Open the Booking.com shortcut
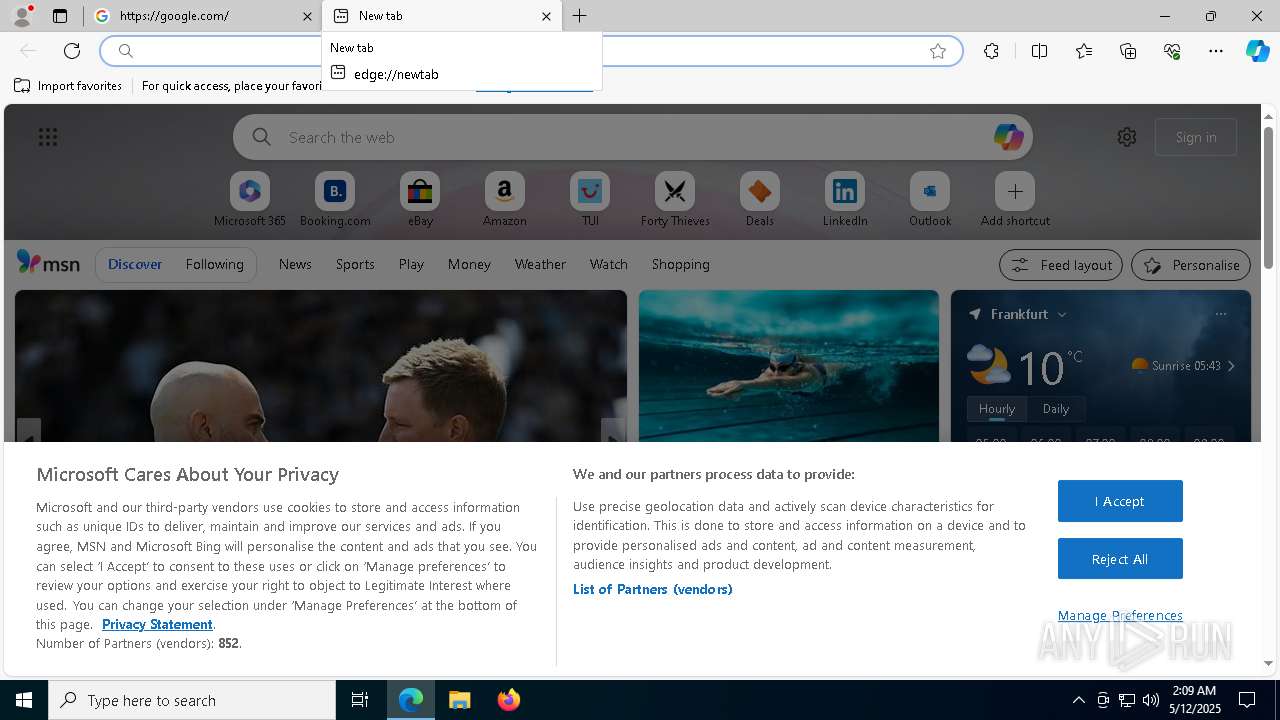Image resolution: width=1280 pixels, height=720 pixels. (x=335, y=199)
